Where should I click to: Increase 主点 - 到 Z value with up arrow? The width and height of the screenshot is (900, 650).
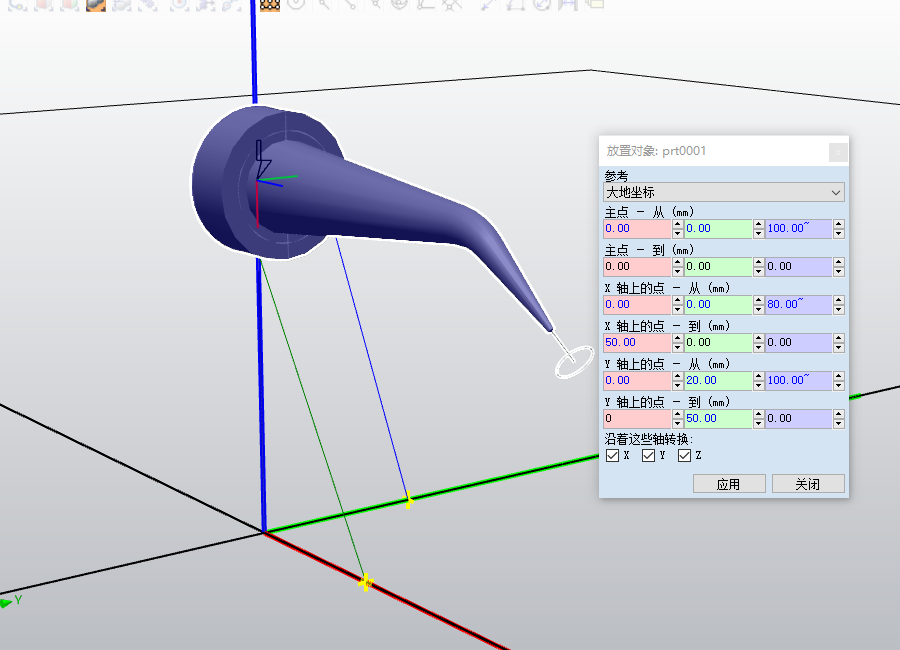point(839,262)
